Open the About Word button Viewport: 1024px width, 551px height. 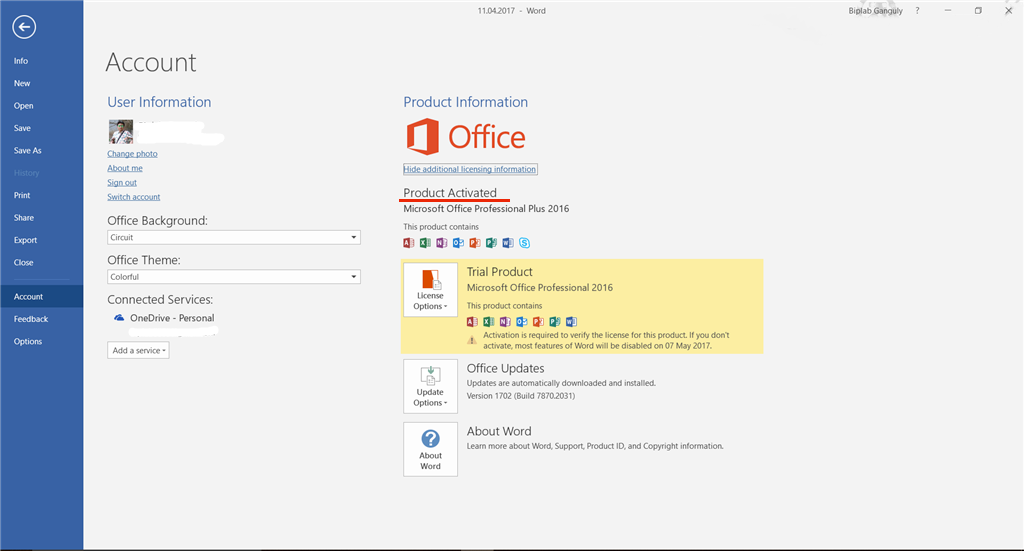pos(430,449)
